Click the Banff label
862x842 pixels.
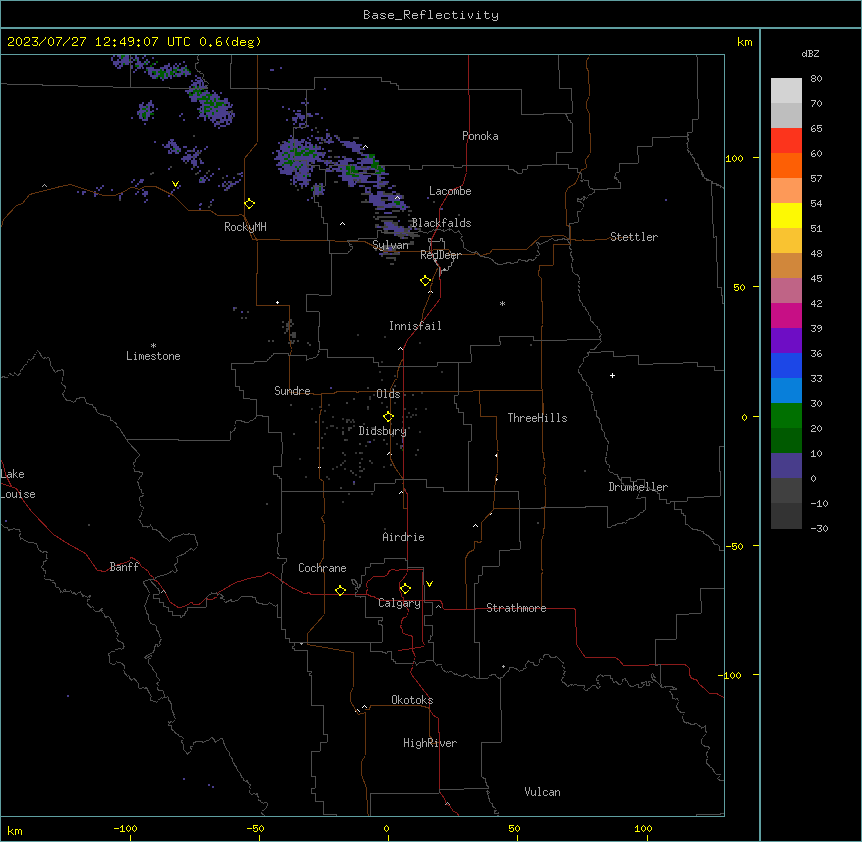[124, 567]
